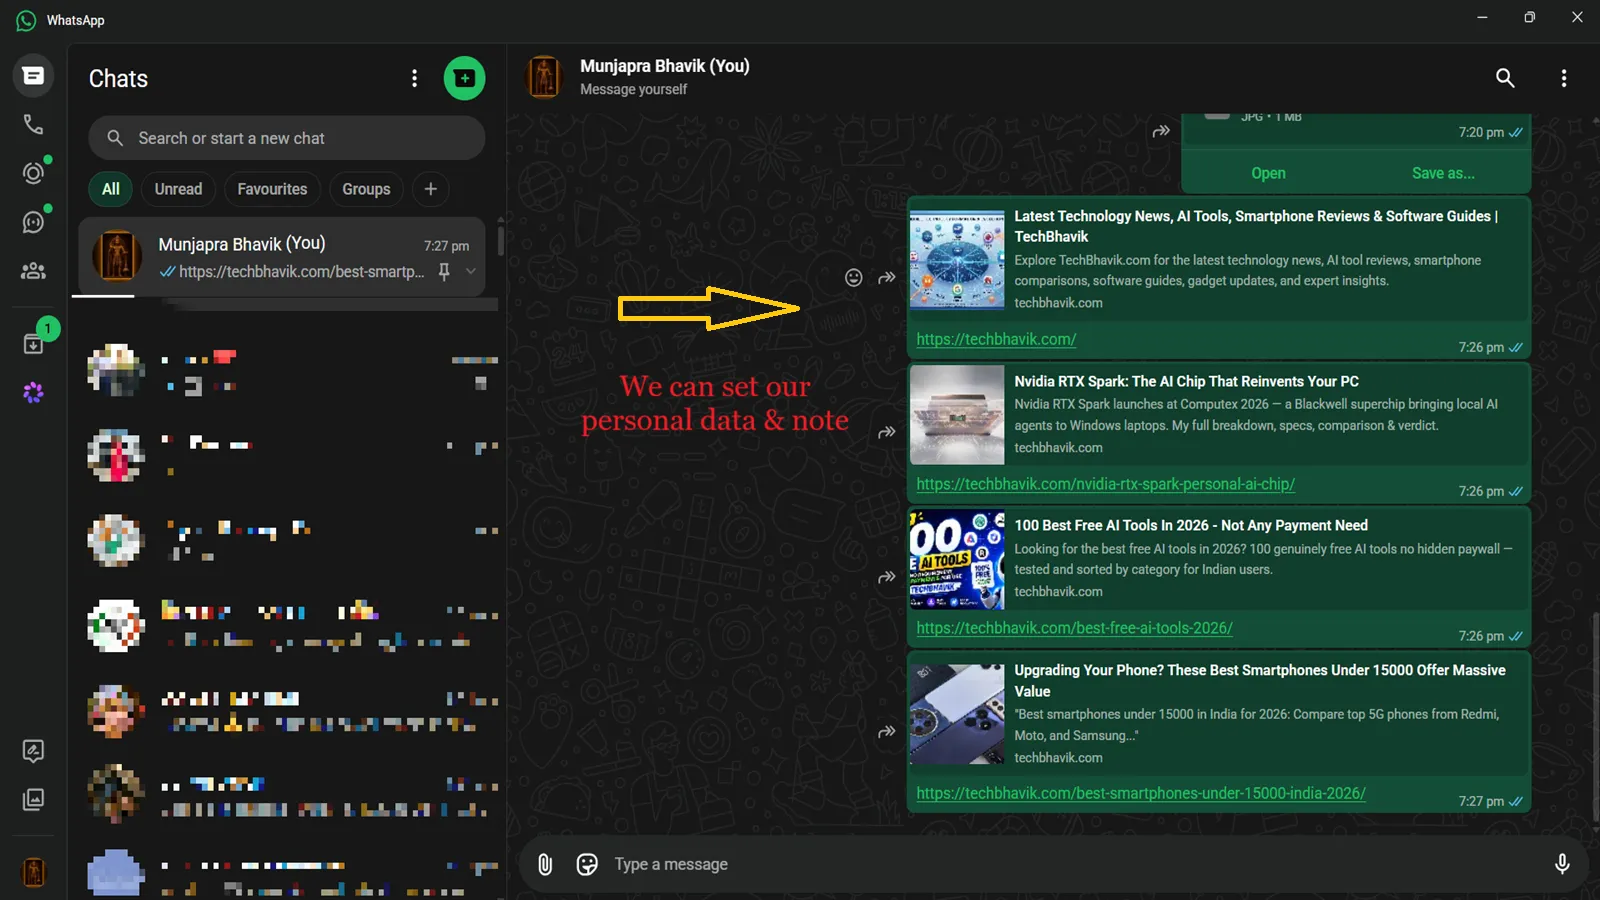The width and height of the screenshot is (1600, 900).
Task: Open the Meta AI colorful icon in the sidebar
Action: 33,392
